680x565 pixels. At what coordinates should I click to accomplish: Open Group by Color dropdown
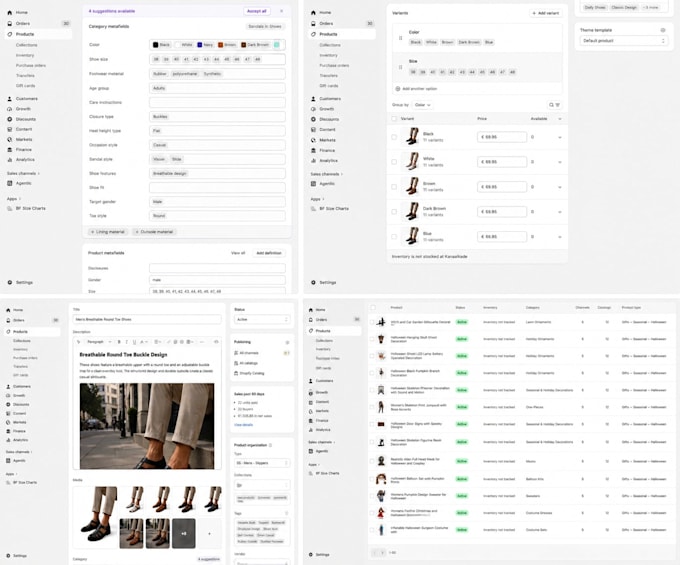422,105
